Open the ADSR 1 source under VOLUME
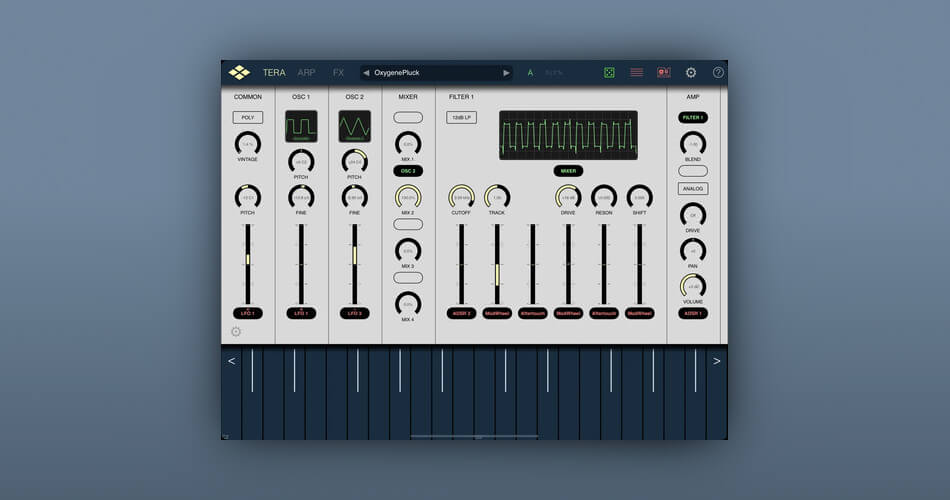Image resolution: width=950 pixels, height=500 pixels. click(x=693, y=313)
